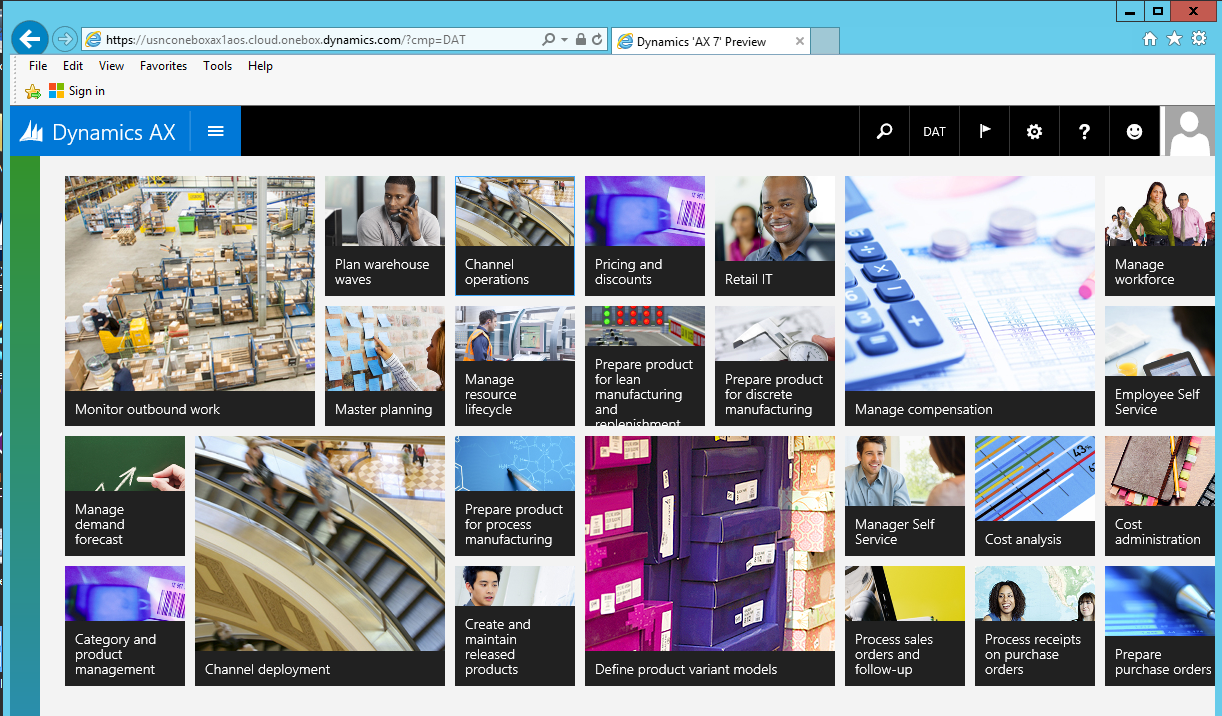Open the user profile avatar
The image size is (1222, 716).
pos(1189,131)
